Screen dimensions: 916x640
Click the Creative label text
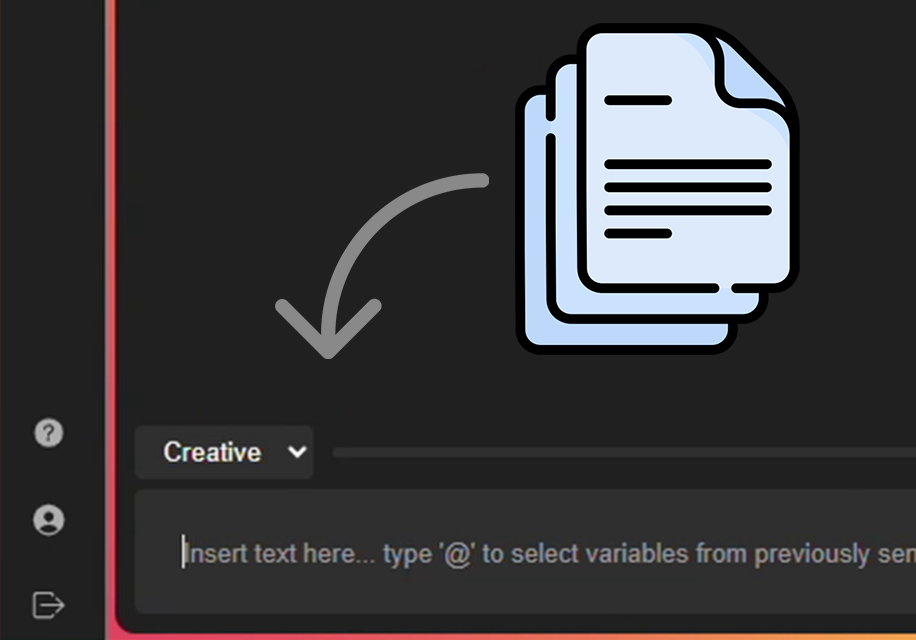[x=212, y=452]
